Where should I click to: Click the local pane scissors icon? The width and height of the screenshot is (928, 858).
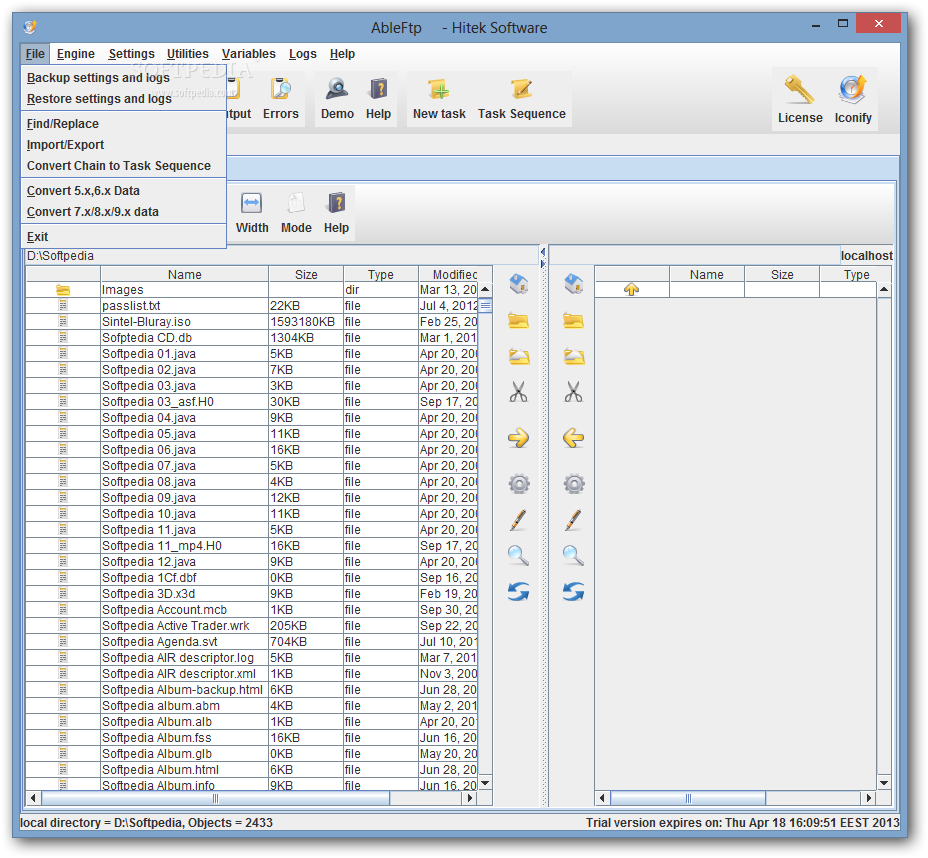pos(518,392)
